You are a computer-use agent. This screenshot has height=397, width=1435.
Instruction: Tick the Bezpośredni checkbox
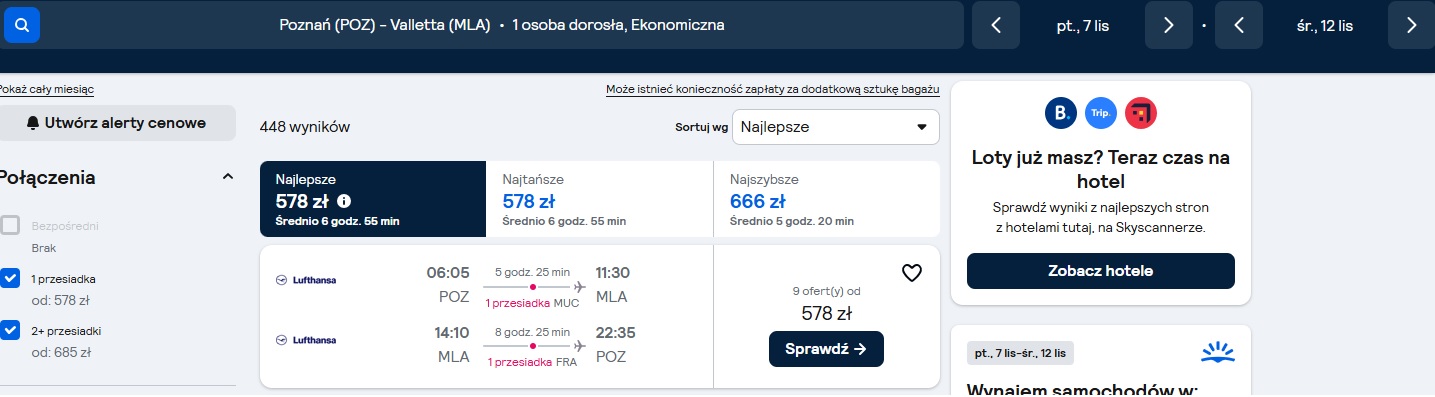coord(10,226)
